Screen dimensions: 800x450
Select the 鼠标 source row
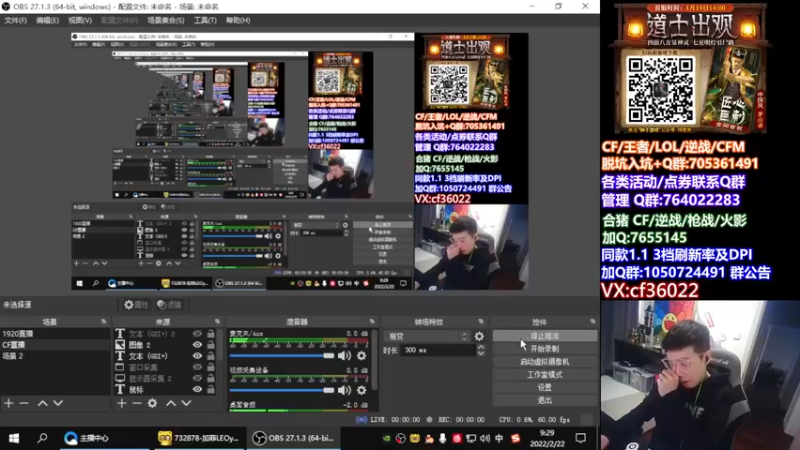pos(166,389)
